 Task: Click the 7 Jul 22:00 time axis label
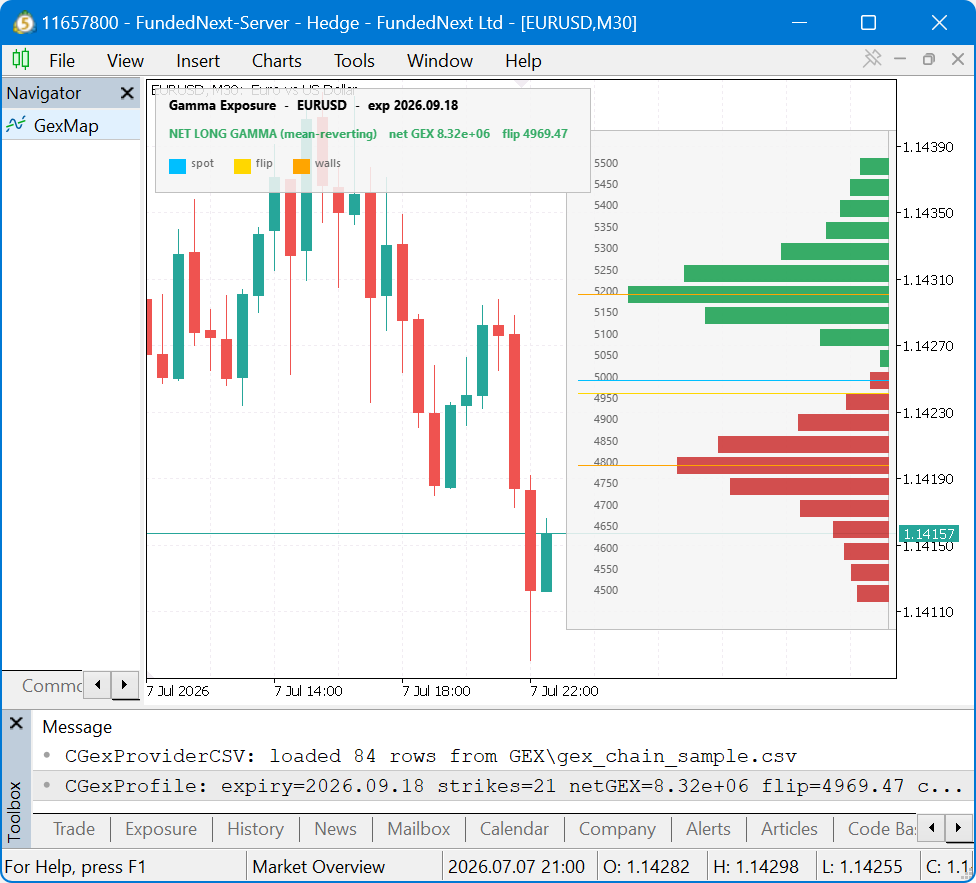[564, 691]
